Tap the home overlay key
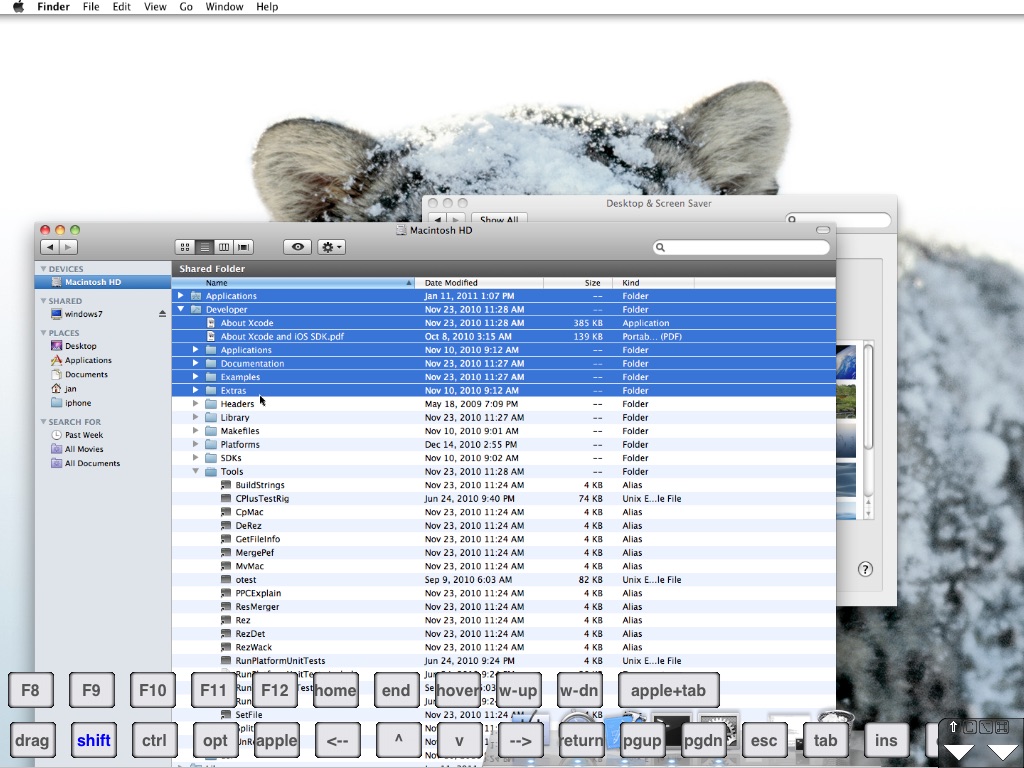 pos(335,690)
